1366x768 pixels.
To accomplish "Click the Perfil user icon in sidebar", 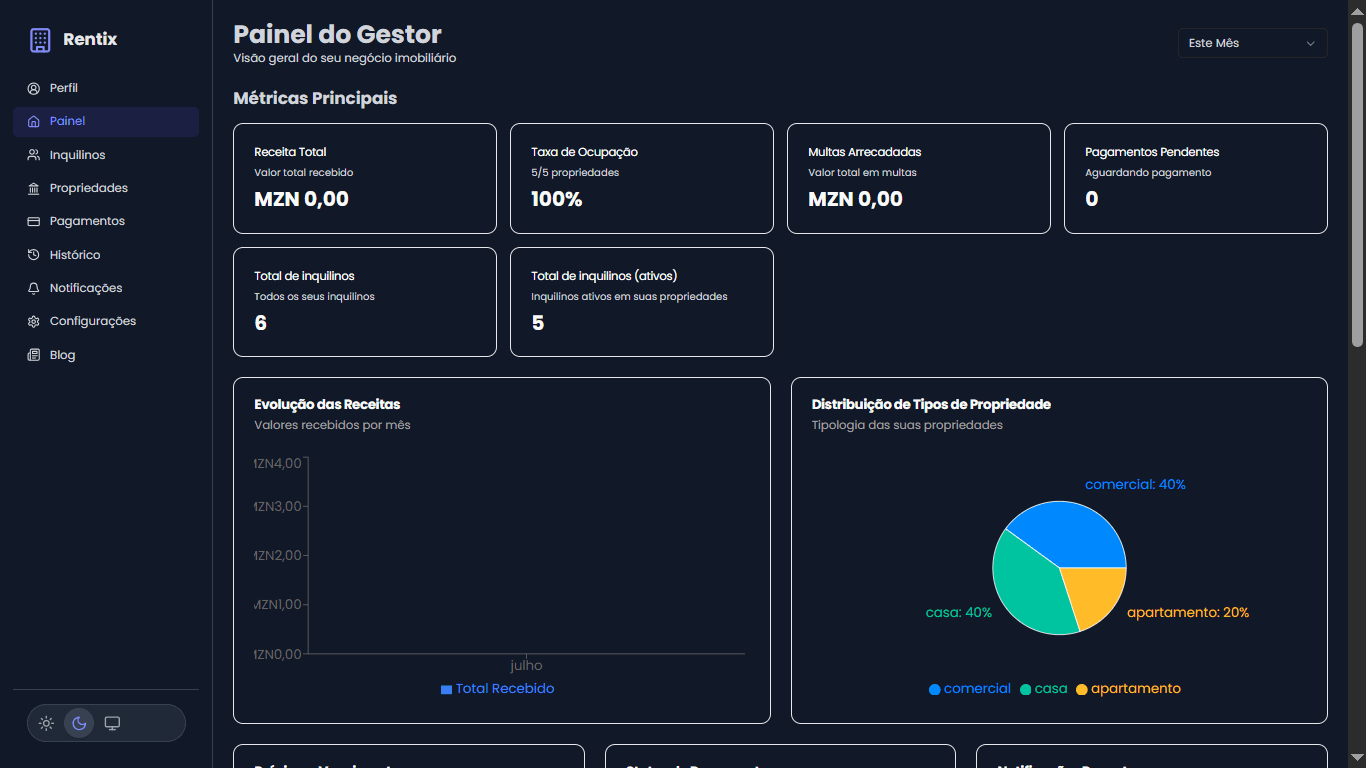I will [34, 88].
